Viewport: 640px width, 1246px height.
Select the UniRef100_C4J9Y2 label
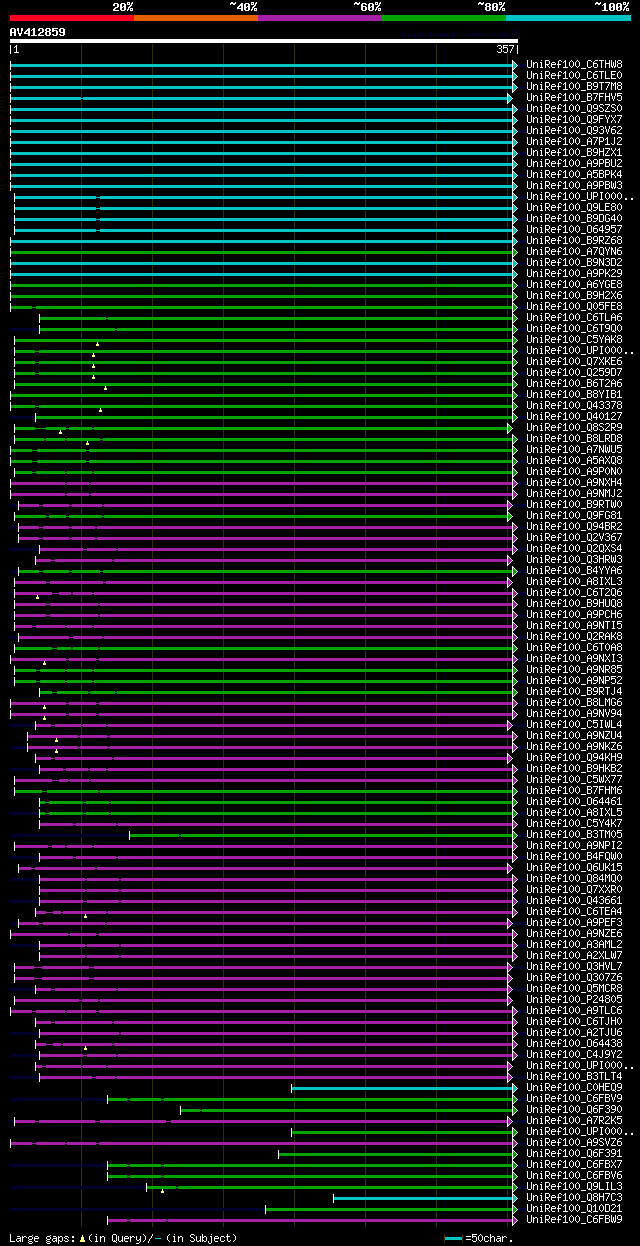(575, 1054)
